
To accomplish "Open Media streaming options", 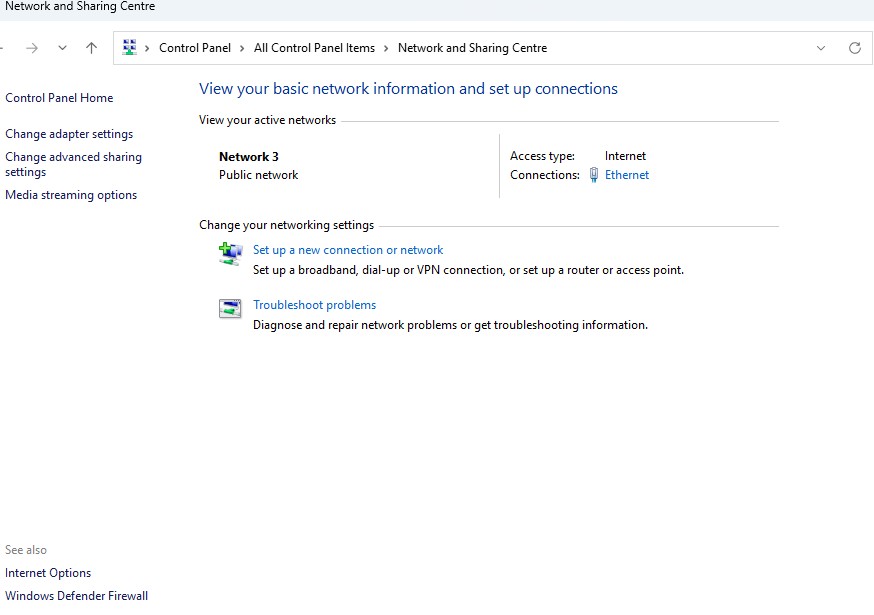I will pos(71,195).
